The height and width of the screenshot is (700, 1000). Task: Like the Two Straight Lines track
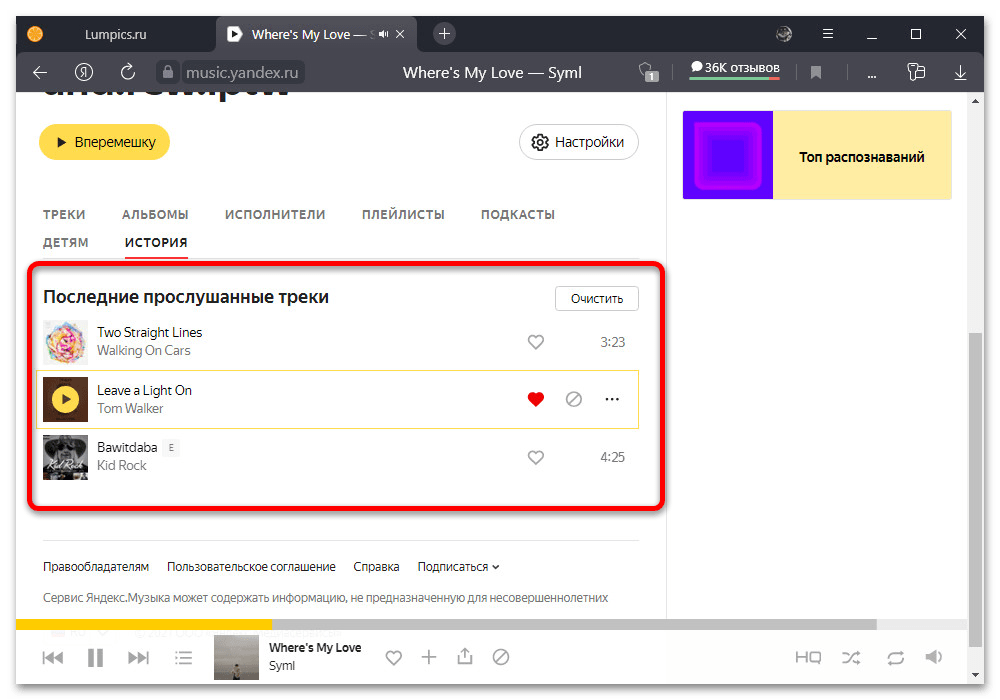click(536, 342)
